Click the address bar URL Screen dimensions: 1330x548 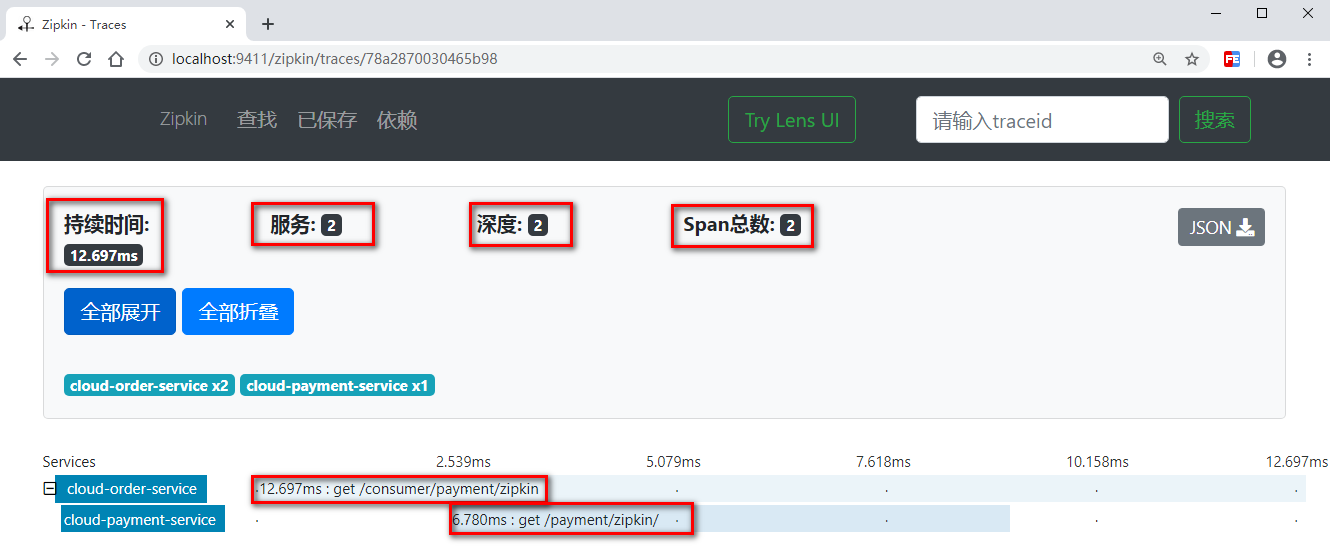coord(334,59)
